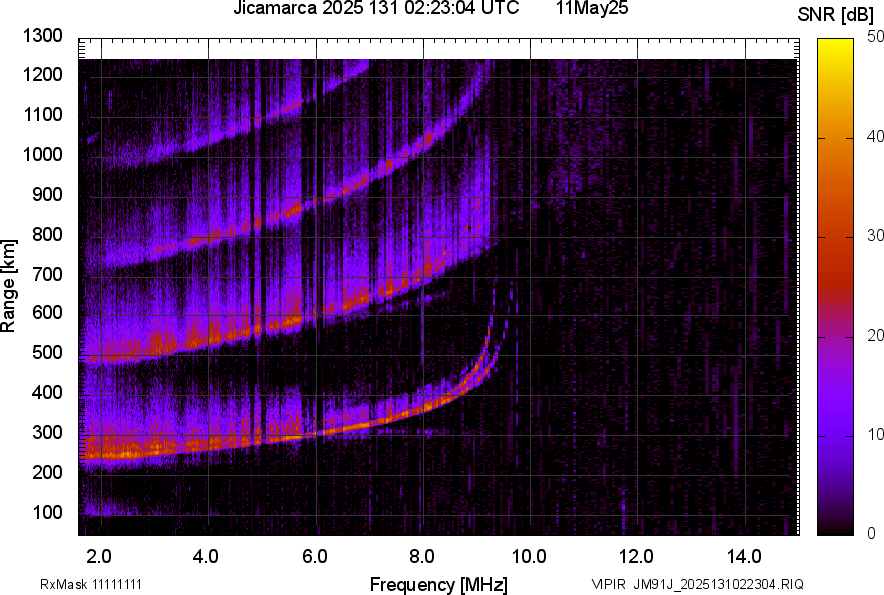Click the 300 range tick label
The width and height of the screenshot is (884, 595).
(47, 432)
